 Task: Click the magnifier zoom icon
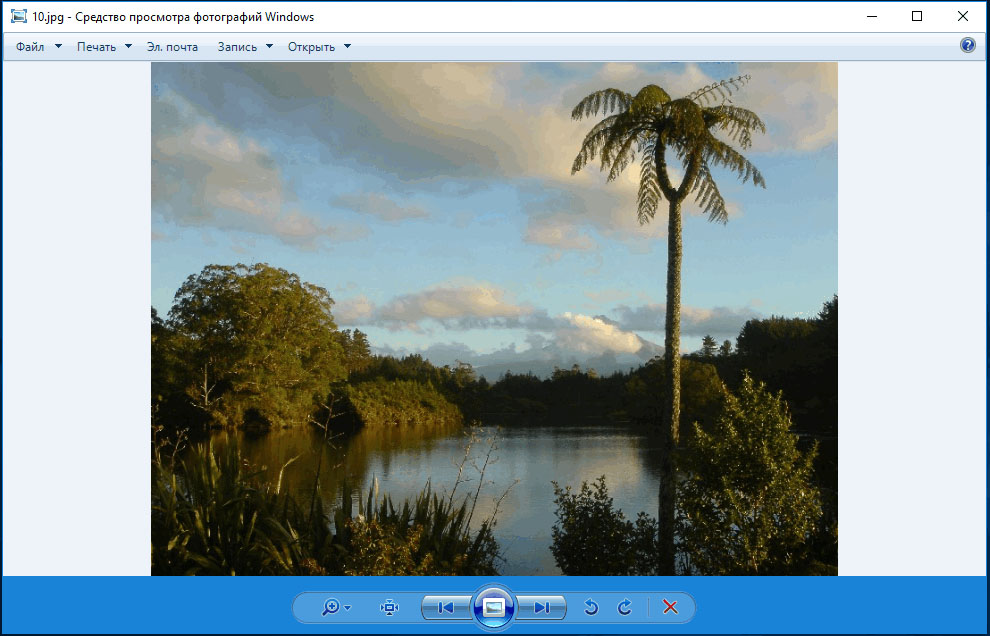point(331,607)
